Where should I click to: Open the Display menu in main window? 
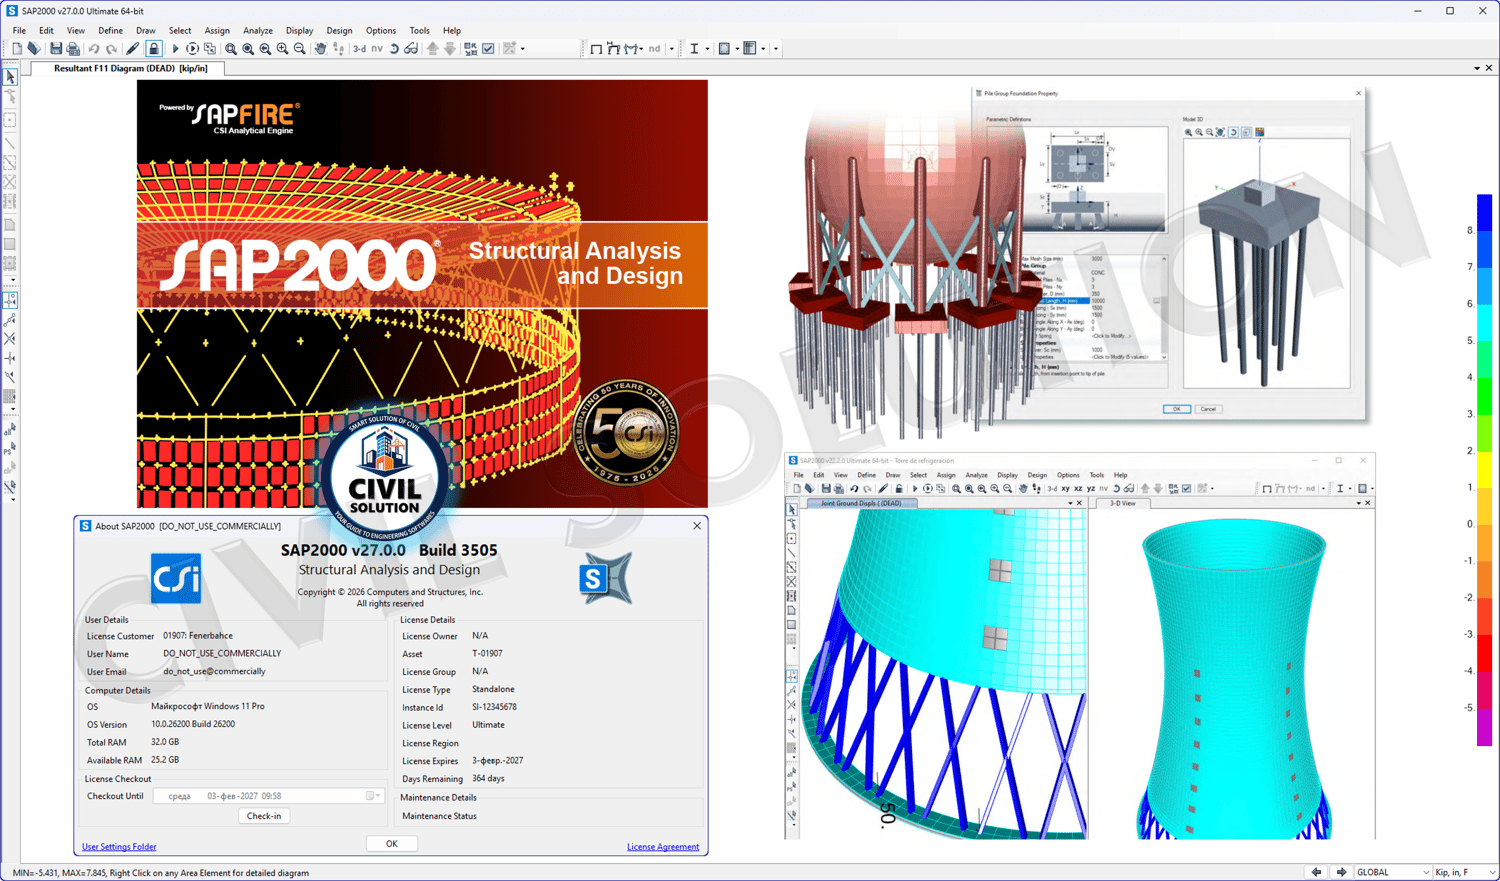299,31
